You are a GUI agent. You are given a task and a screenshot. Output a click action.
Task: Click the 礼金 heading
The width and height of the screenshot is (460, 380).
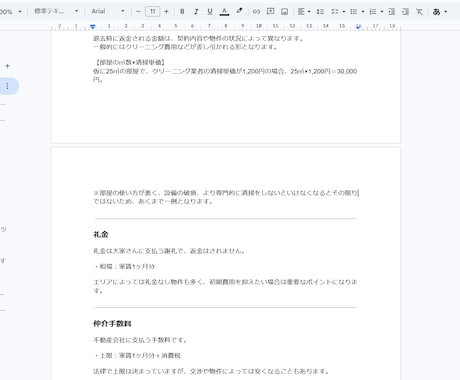click(101, 234)
